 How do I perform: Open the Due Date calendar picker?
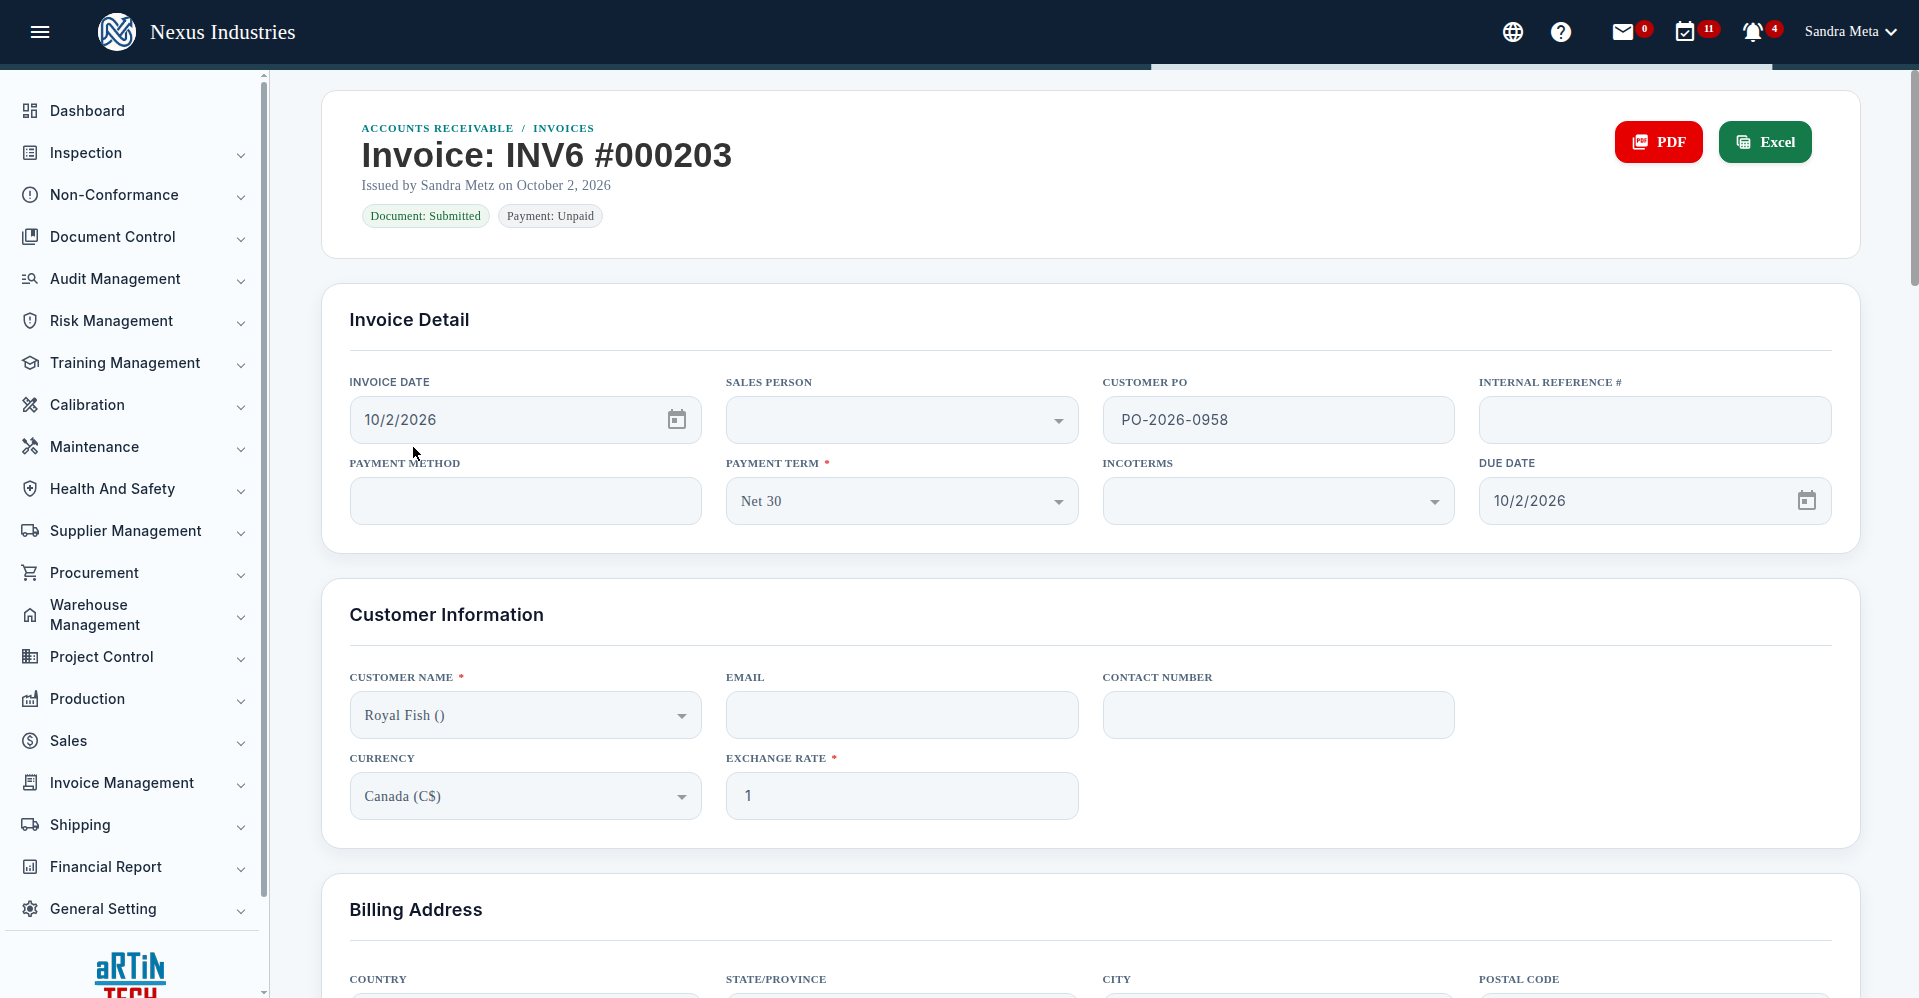pos(1807,501)
